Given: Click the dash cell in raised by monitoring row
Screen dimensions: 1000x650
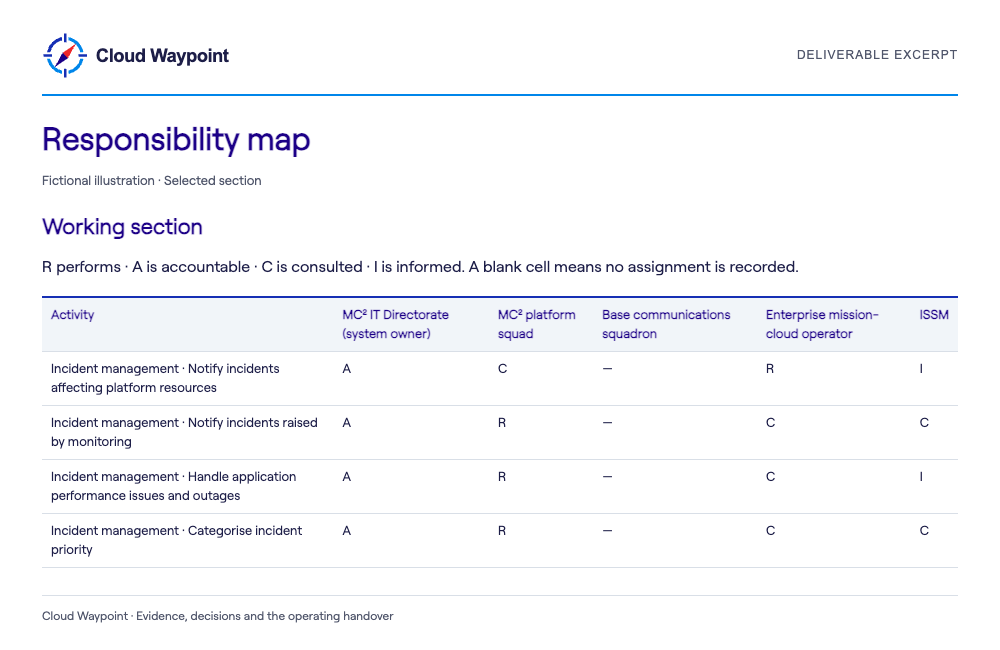Looking at the screenshot, I should tap(607, 423).
